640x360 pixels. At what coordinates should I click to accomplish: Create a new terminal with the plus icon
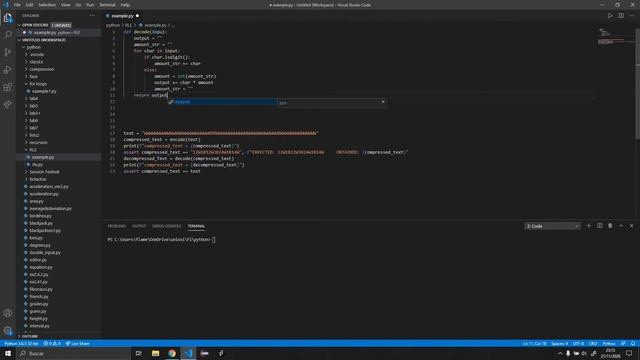coord(589,226)
